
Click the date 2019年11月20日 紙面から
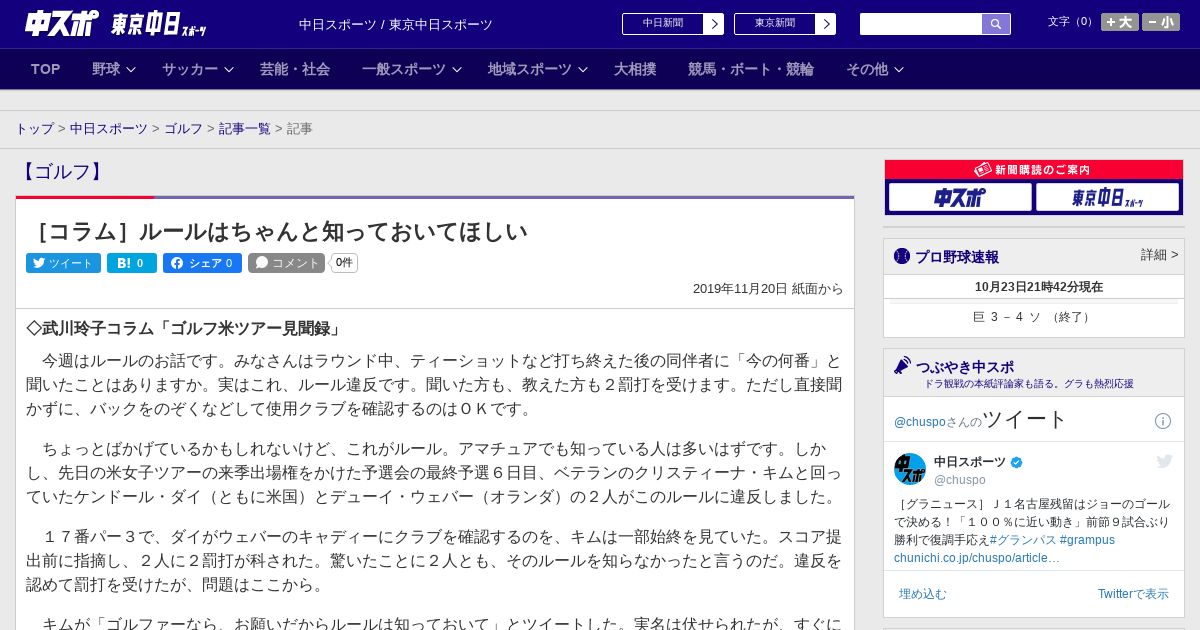click(x=768, y=289)
